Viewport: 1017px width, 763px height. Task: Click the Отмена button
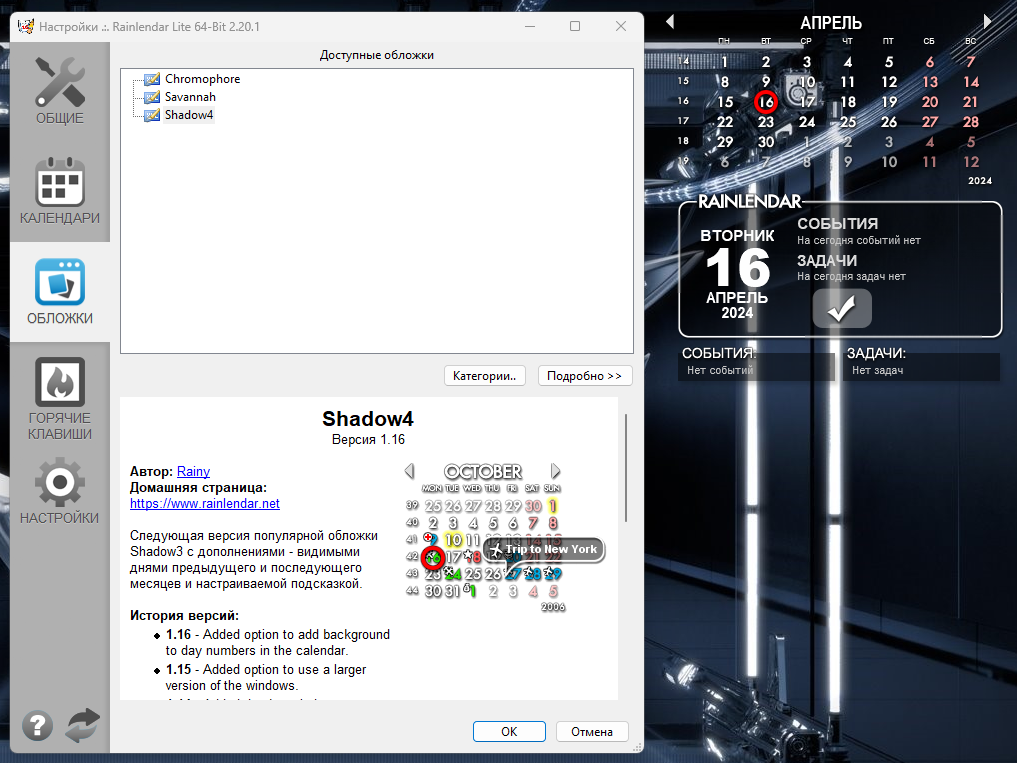click(x=592, y=731)
